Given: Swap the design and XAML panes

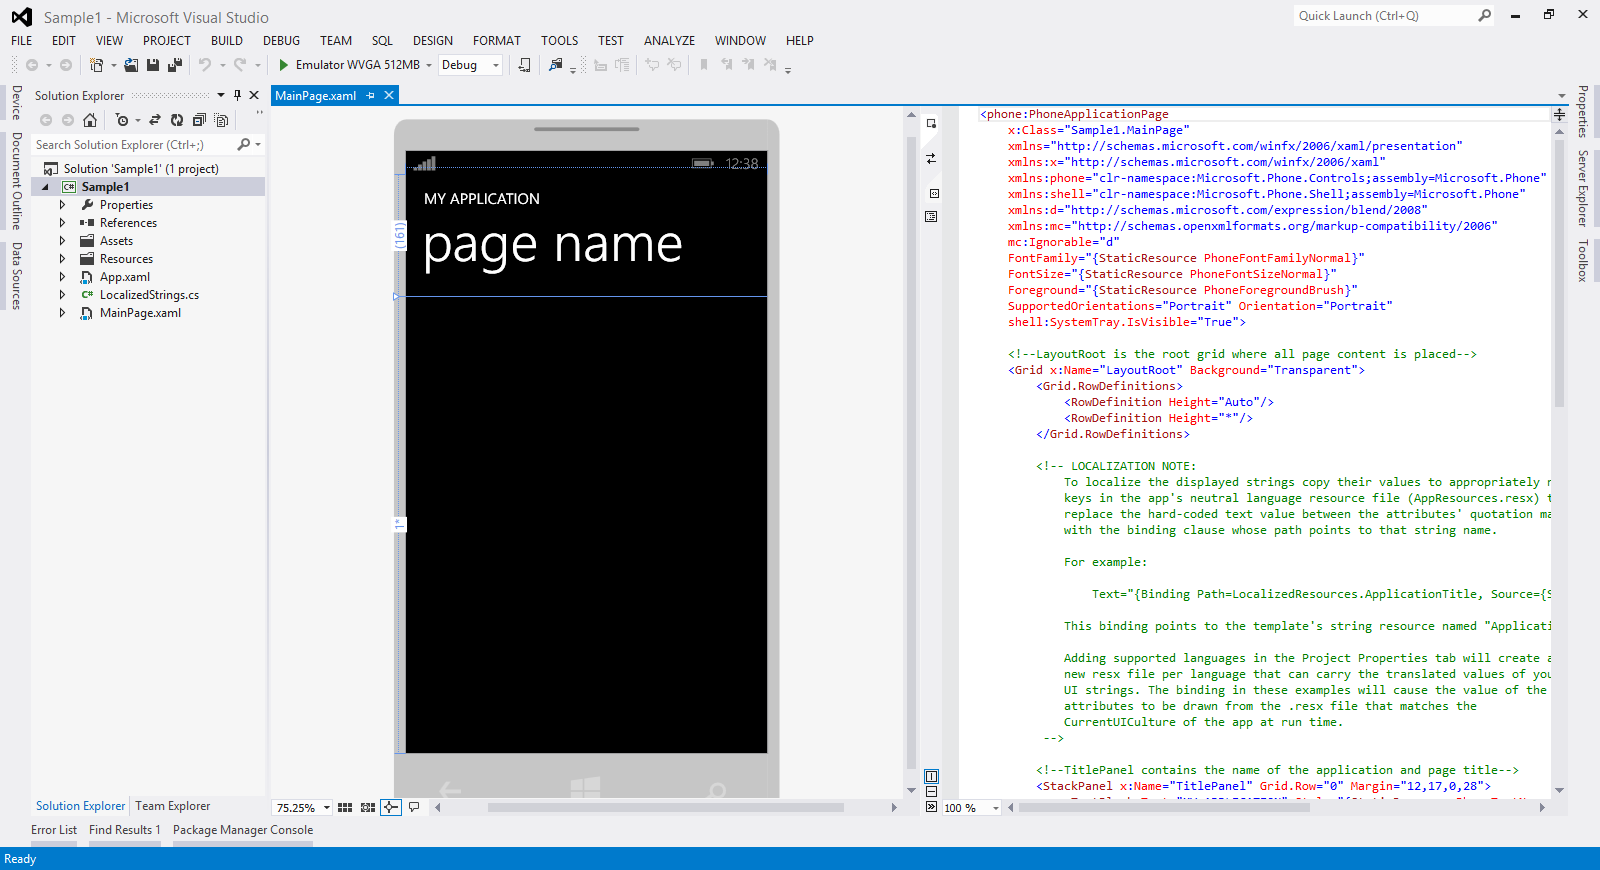Looking at the screenshot, I should [931, 158].
